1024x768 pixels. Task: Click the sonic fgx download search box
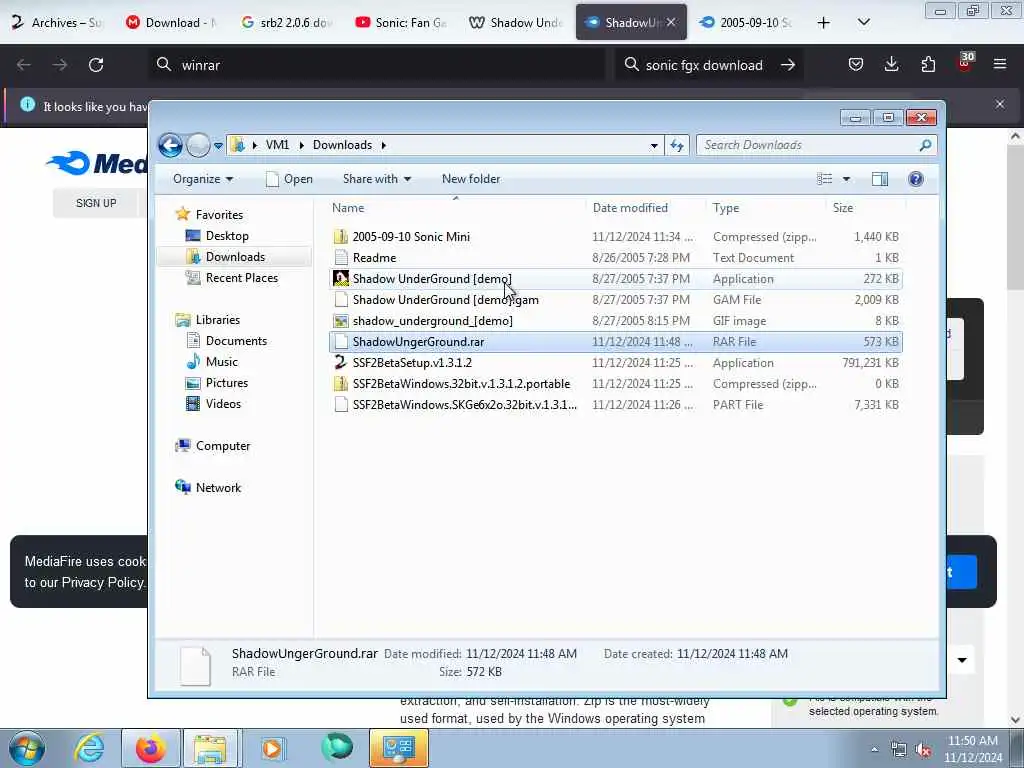(709, 65)
